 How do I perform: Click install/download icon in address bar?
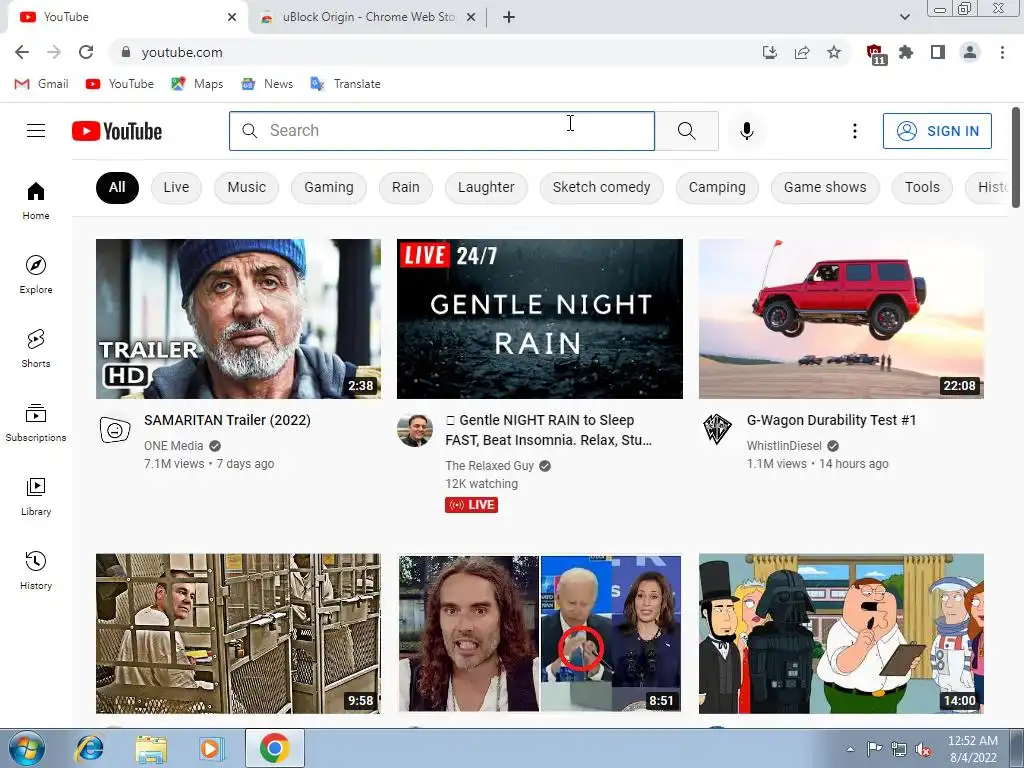click(x=770, y=52)
